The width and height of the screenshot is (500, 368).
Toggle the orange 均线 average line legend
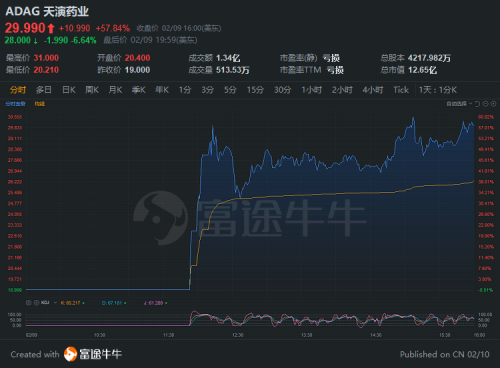pos(40,104)
